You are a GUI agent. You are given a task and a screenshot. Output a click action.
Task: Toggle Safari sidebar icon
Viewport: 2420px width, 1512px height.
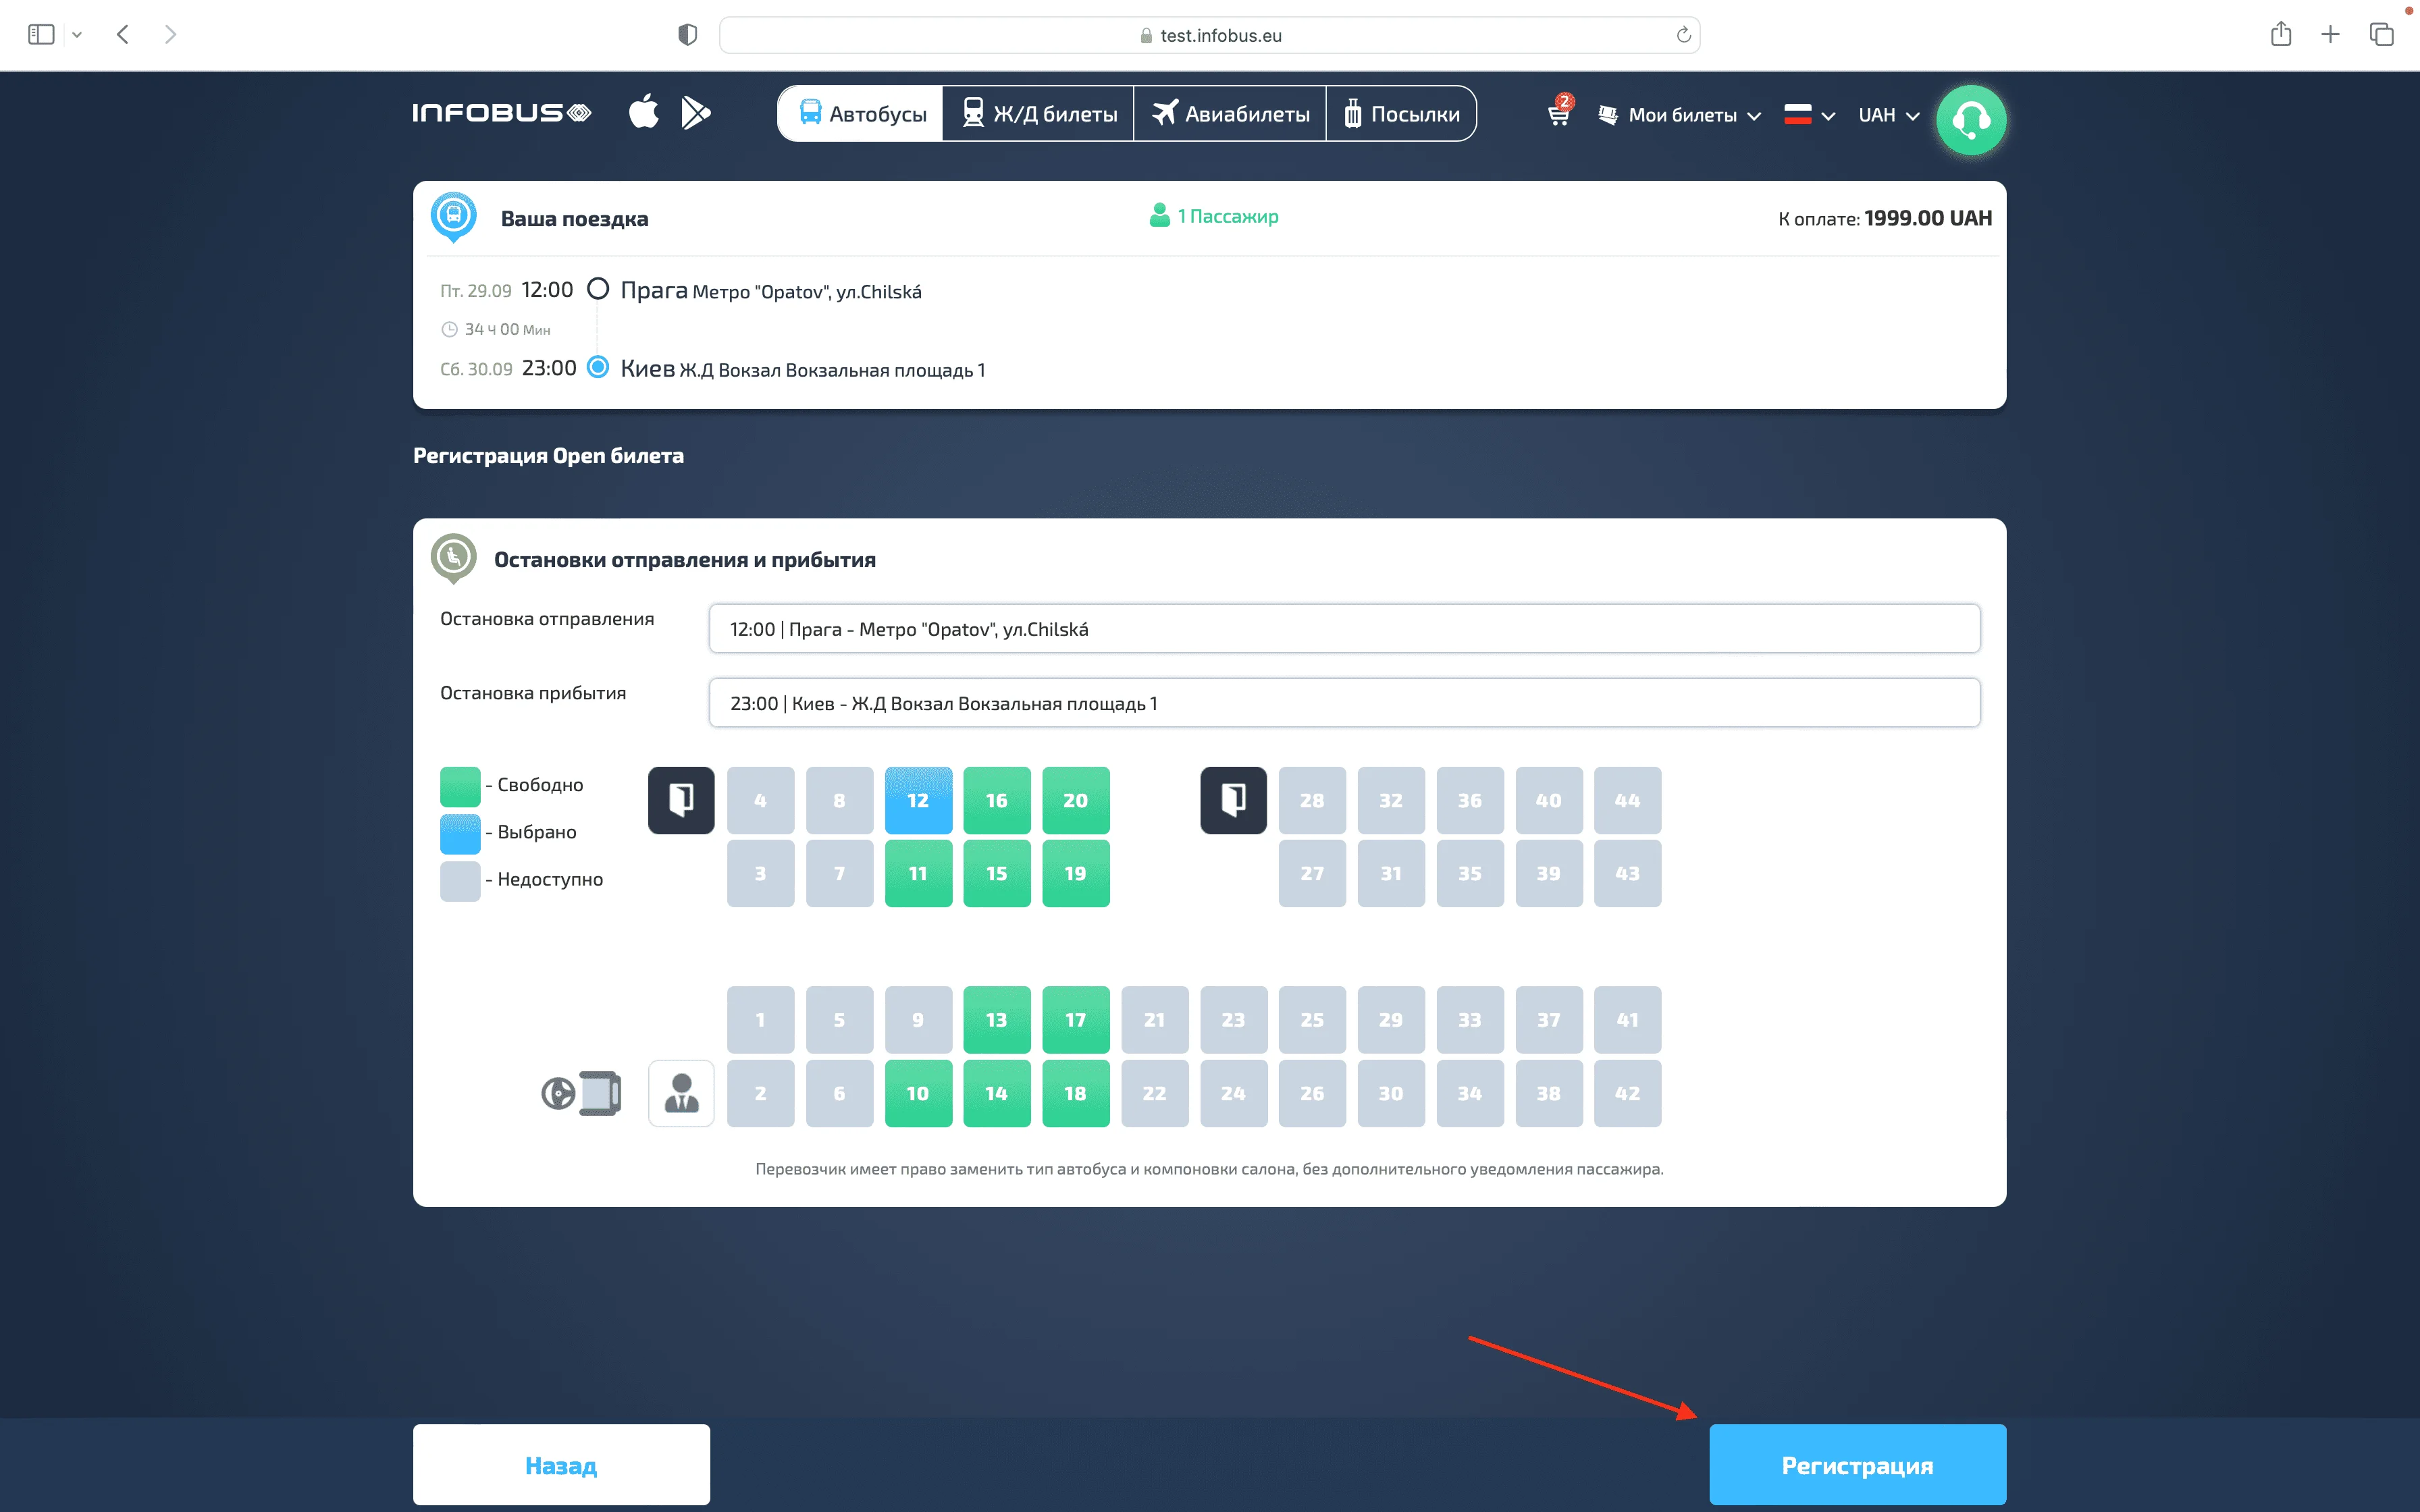[41, 35]
